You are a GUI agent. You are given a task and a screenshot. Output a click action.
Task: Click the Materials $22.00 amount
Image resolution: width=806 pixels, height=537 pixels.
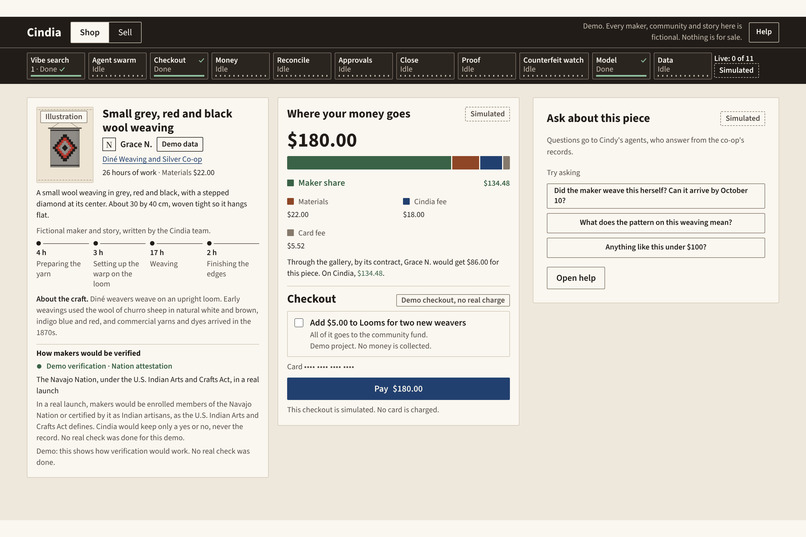298,215
